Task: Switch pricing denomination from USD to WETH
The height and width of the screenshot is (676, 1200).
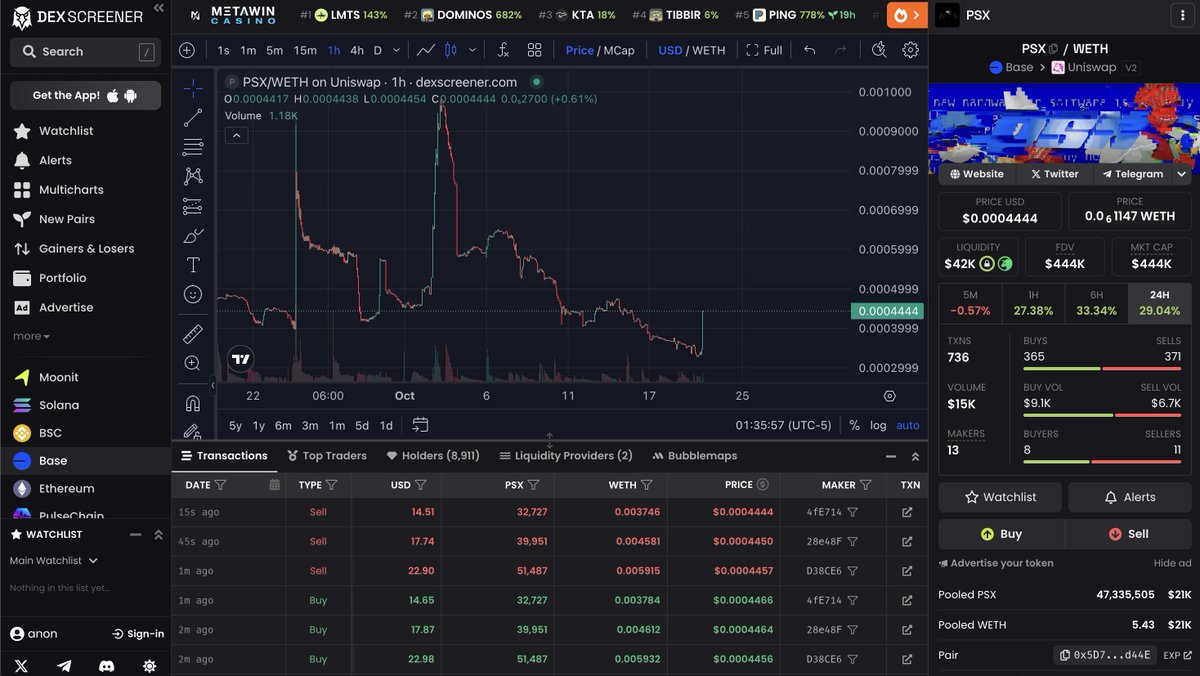Action: pyautogui.click(x=709, y=49)
